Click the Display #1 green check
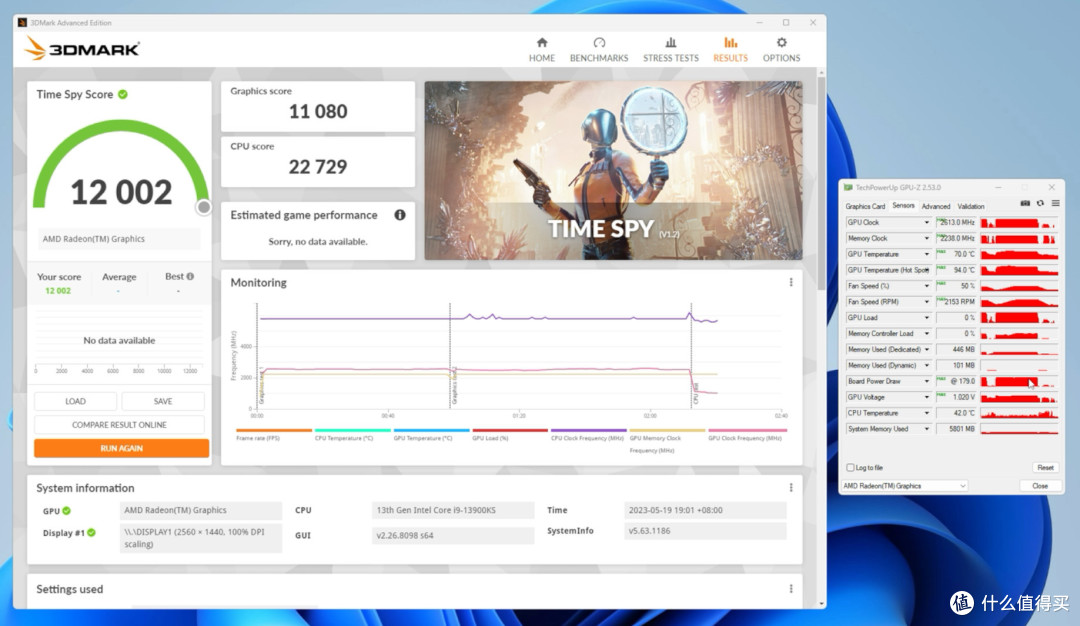The height and width of the screenshot is (626, 1080). pos(92,532)
